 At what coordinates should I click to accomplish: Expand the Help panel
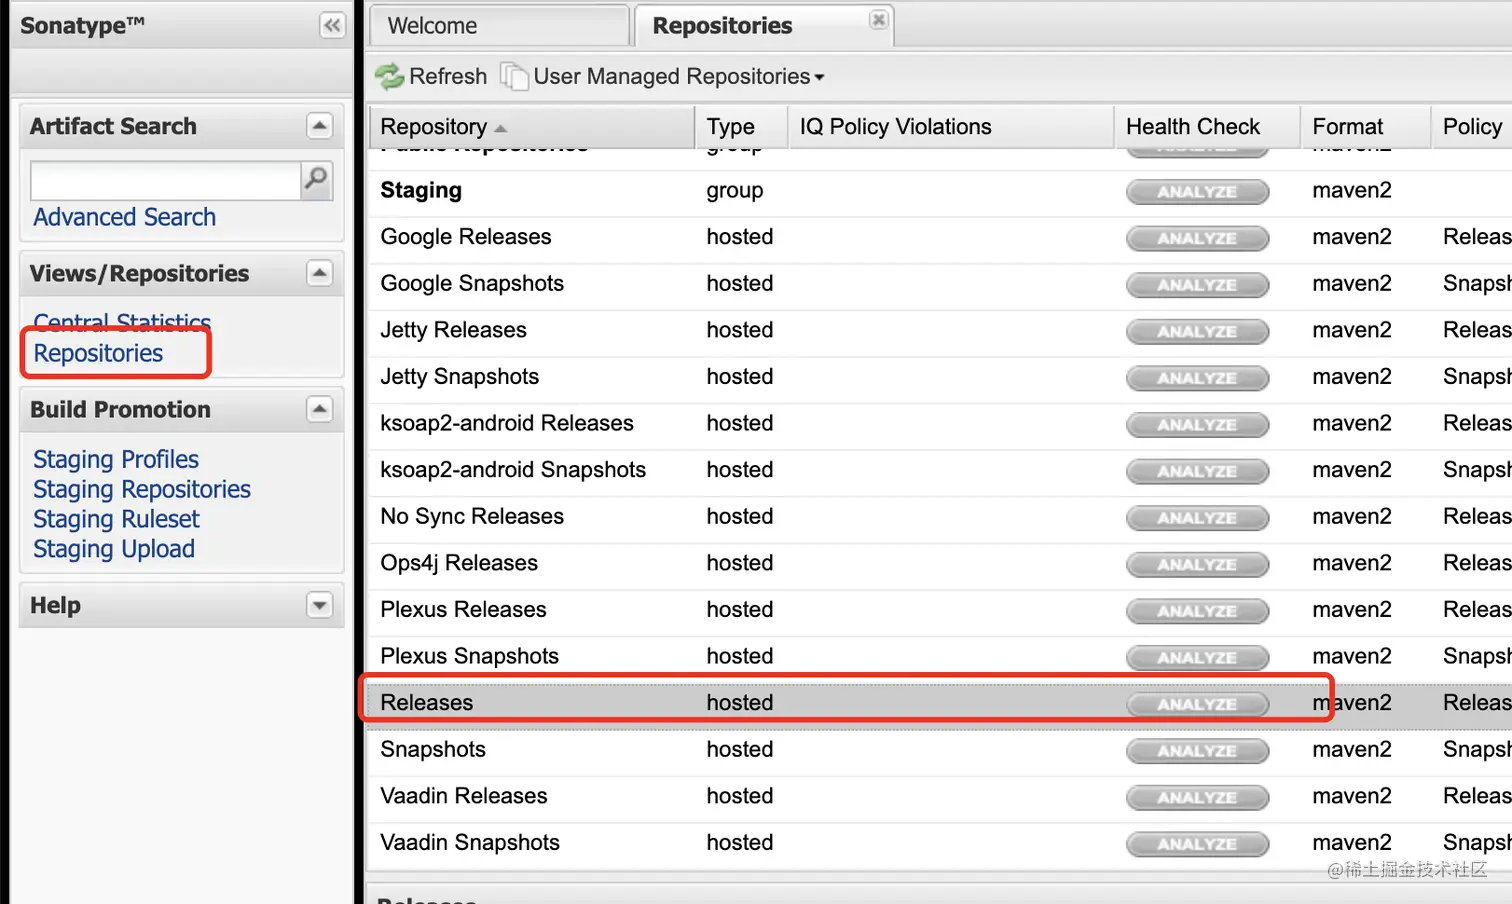[319, 605]
